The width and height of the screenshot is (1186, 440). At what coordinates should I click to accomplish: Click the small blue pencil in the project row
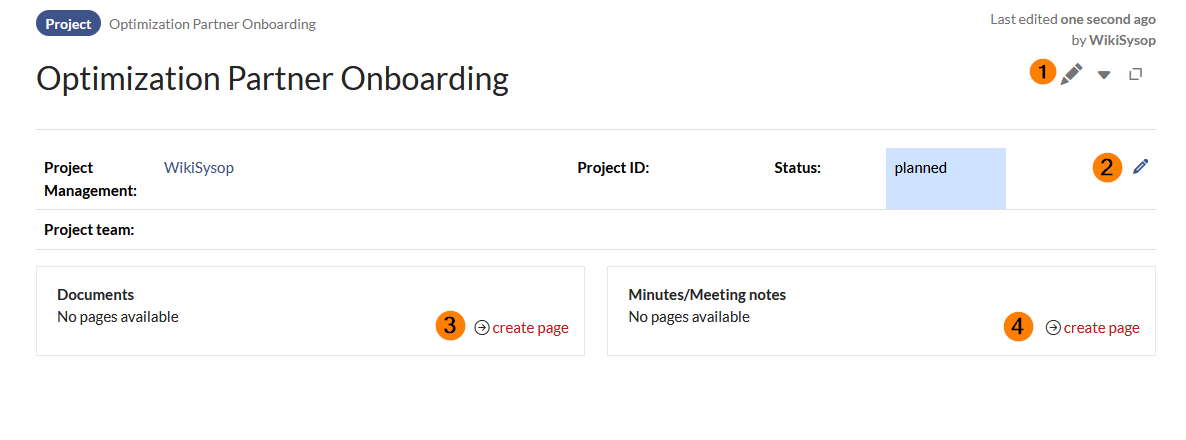(1141, 166)
